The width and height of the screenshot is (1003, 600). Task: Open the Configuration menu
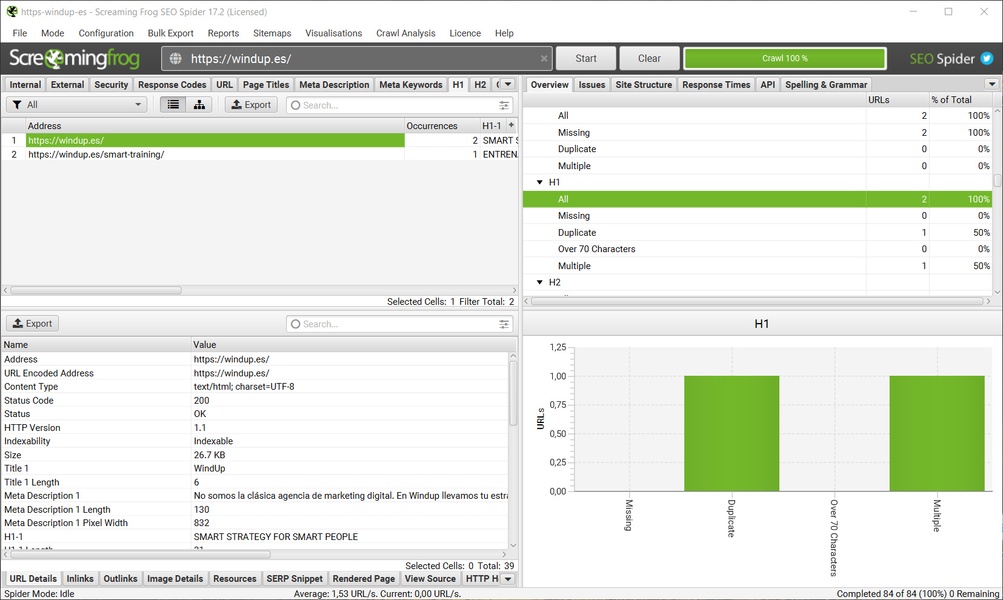(x=106, y=33)
